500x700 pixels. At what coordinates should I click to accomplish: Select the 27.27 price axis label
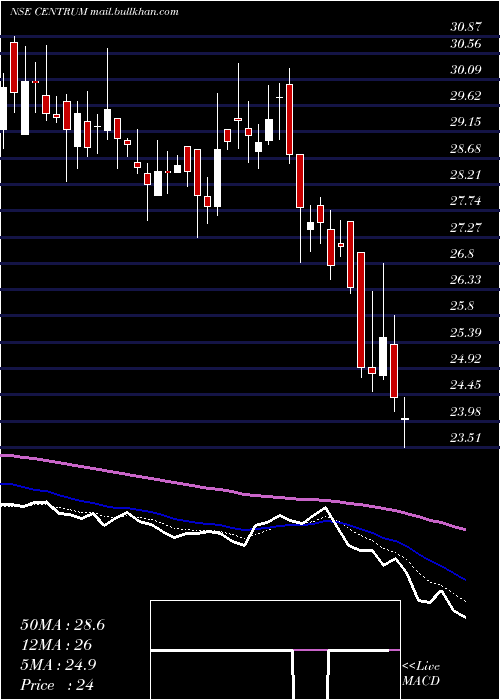pos(466,227)
